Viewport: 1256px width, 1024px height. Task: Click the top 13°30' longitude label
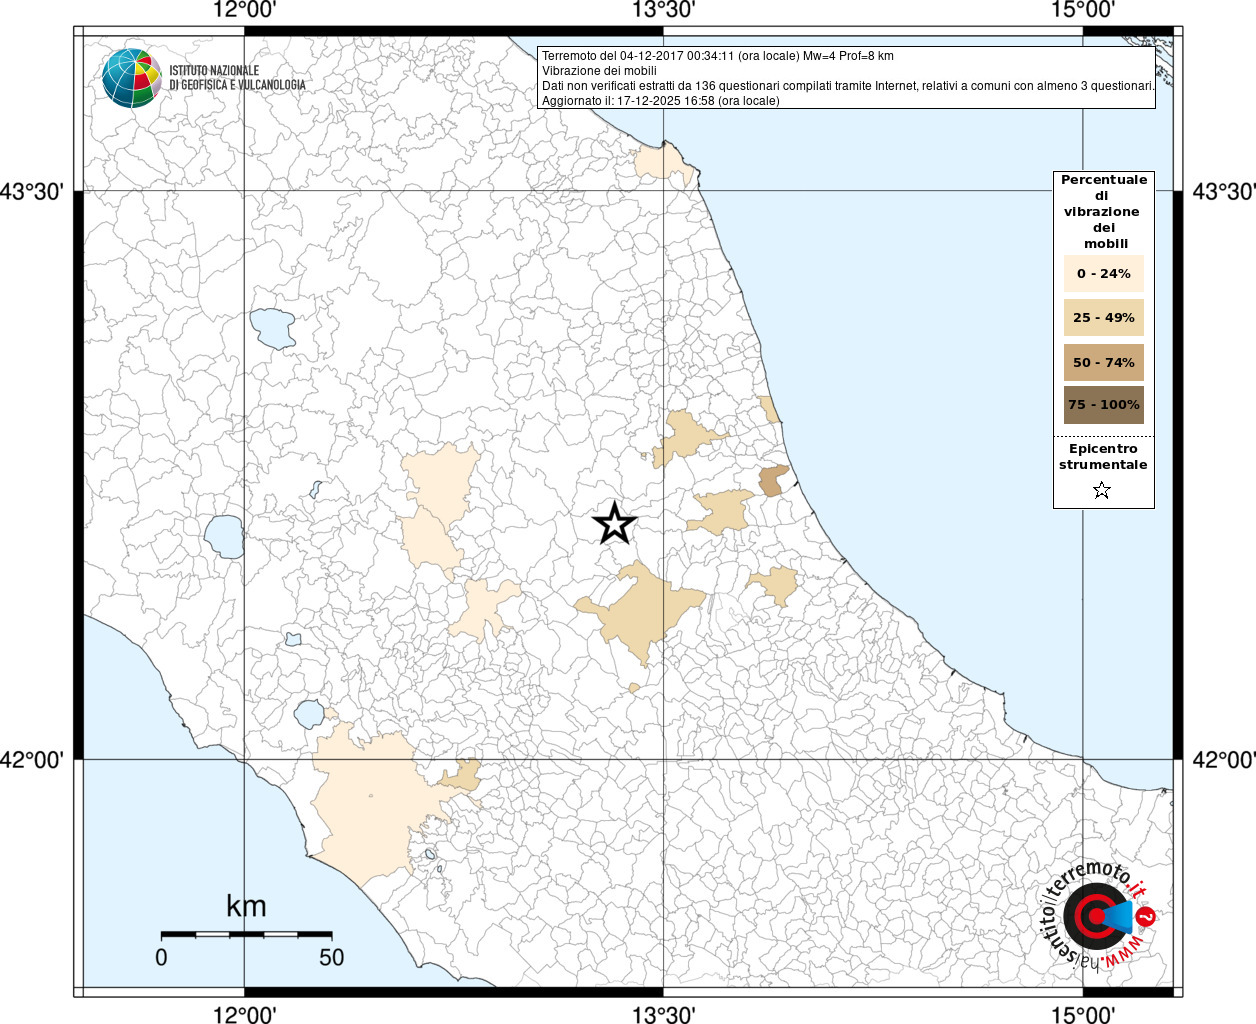663,10
